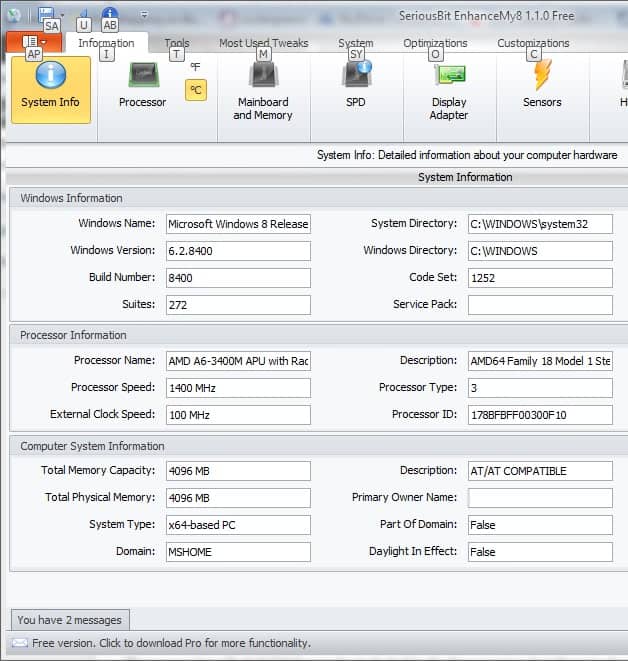This screenshot has width=628, height=661.
Task: Click the Part Of Domain field
Action: (x=540, y=525)
